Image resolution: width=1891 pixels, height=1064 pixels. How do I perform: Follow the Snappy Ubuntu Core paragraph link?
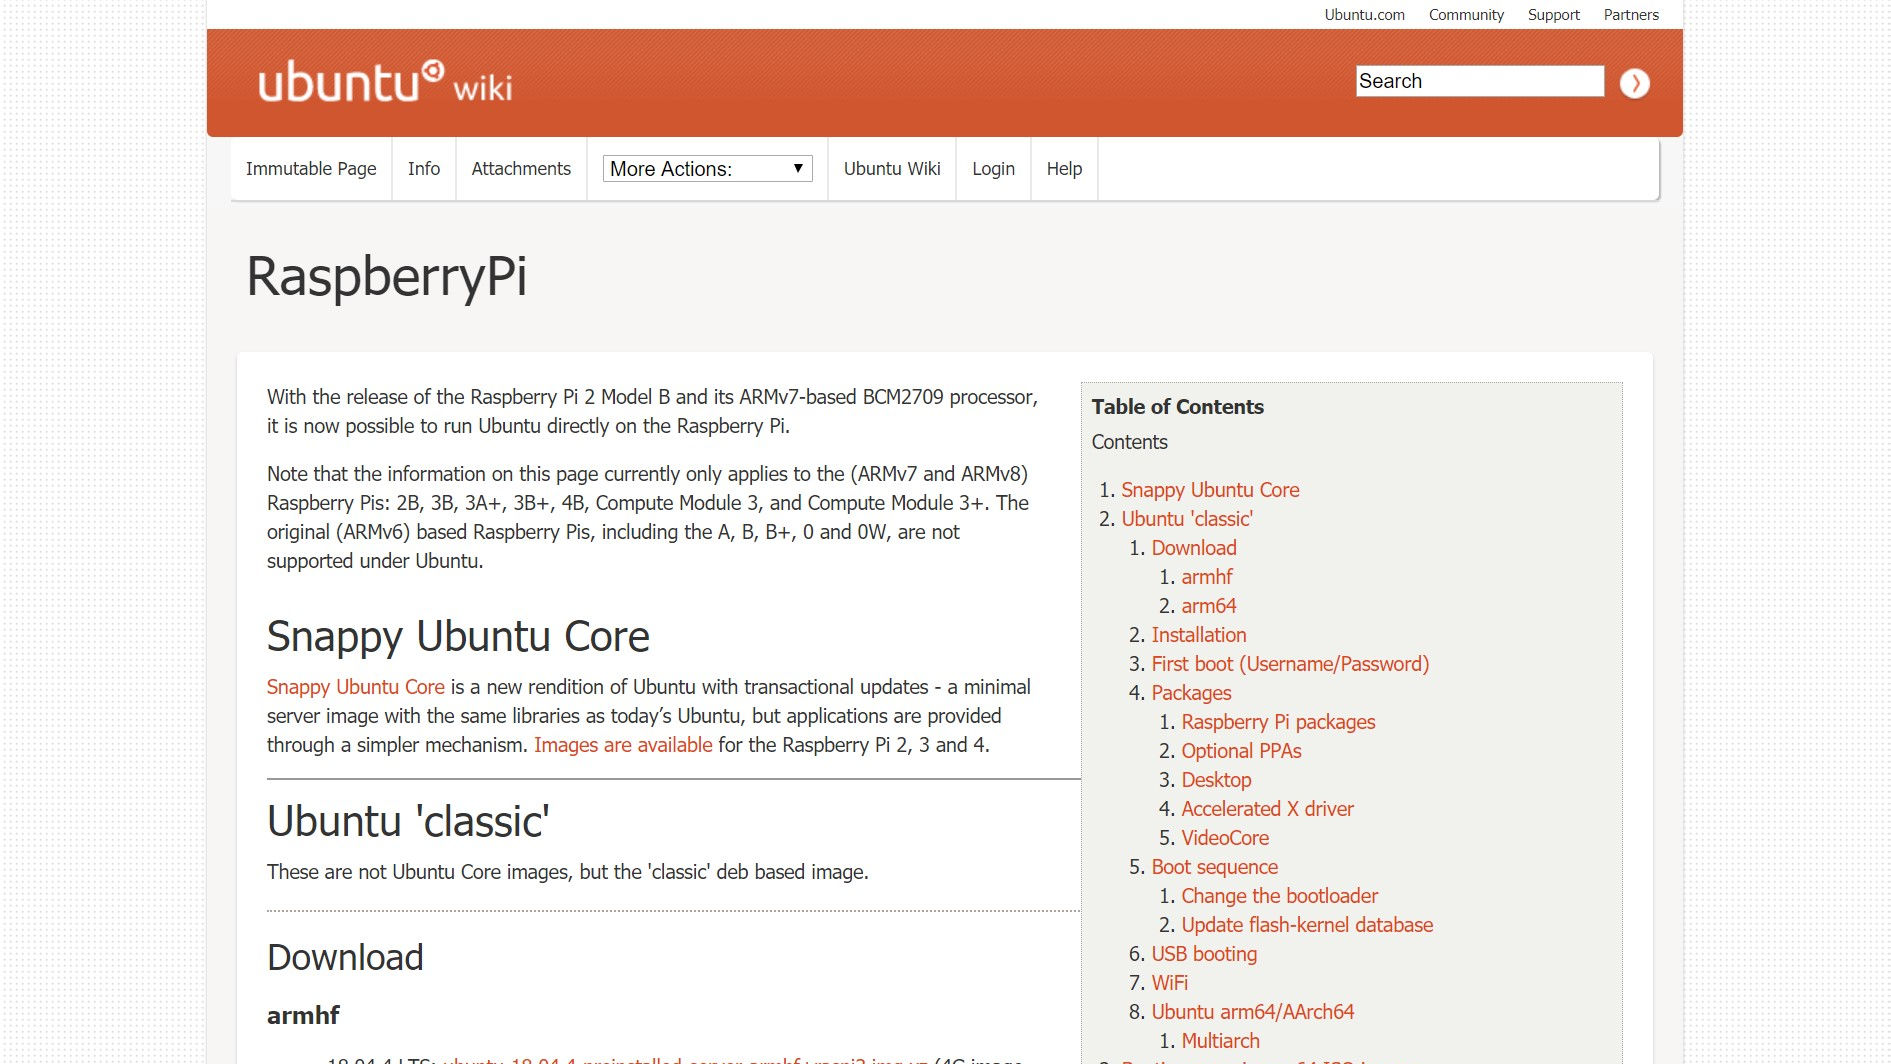coord(355,687)
